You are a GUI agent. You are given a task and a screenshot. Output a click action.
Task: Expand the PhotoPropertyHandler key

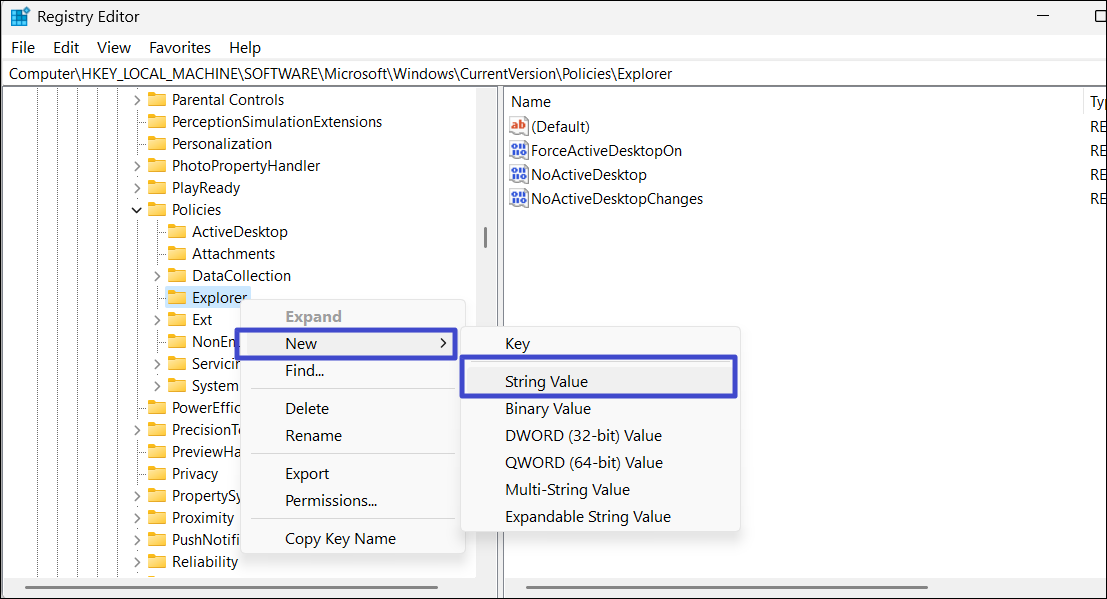(137, 166)
